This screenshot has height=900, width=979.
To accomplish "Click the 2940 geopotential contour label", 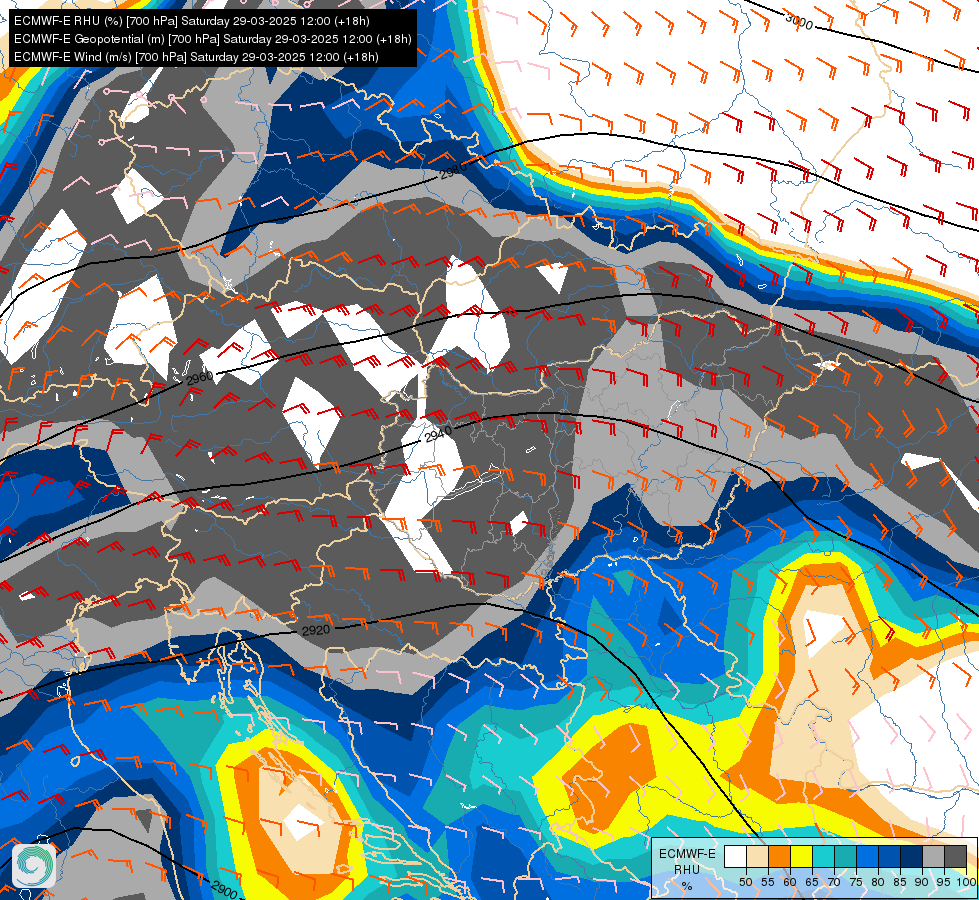I will (x=438, y=434).
